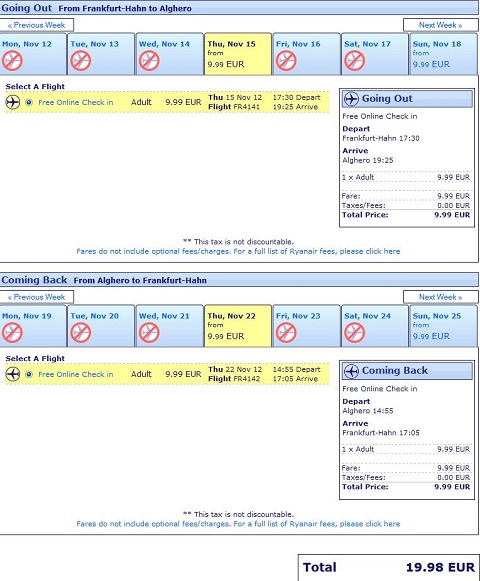Click no-flight icon under Mon, Nov 19

[12, 333]
